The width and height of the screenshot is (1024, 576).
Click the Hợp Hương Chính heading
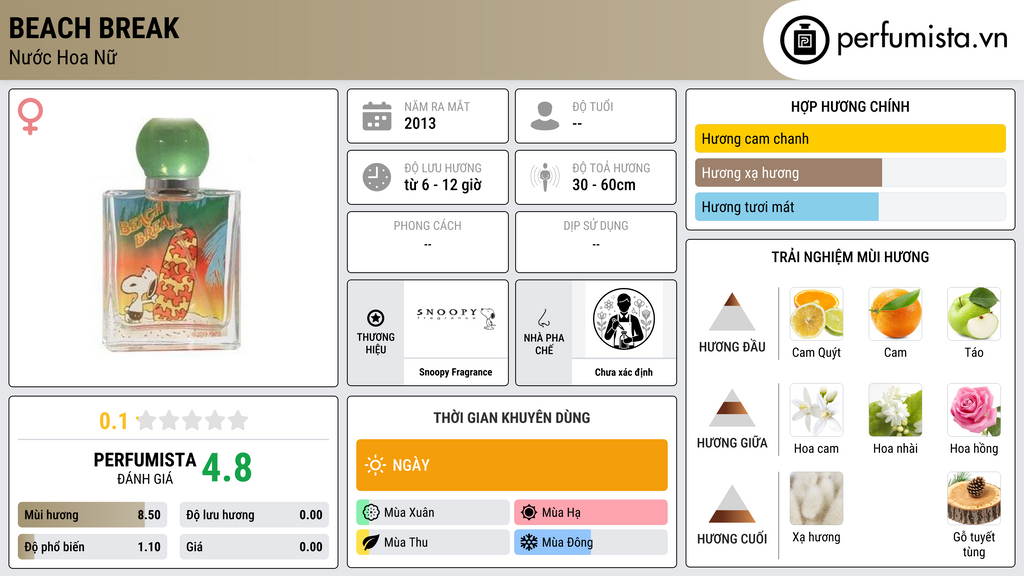point(850,106)
